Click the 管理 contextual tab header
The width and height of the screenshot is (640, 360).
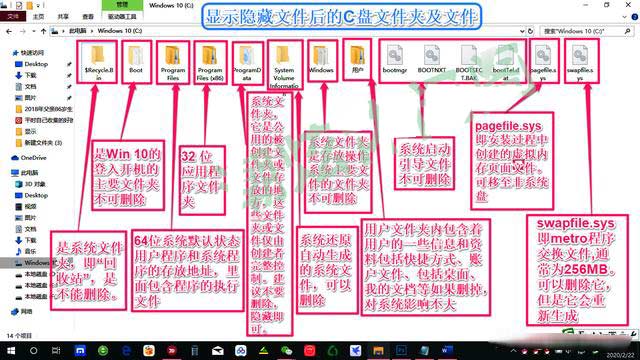pyautogui.click(x=122, y=4)
